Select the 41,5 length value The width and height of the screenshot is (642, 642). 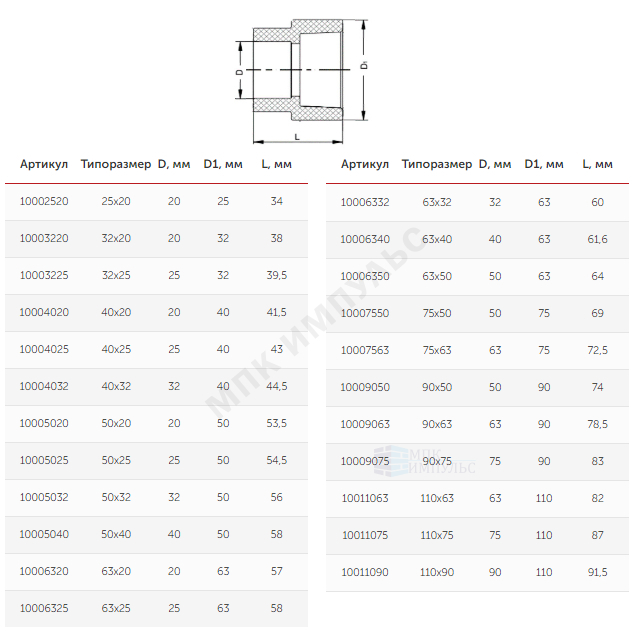(x=277, y=312)
